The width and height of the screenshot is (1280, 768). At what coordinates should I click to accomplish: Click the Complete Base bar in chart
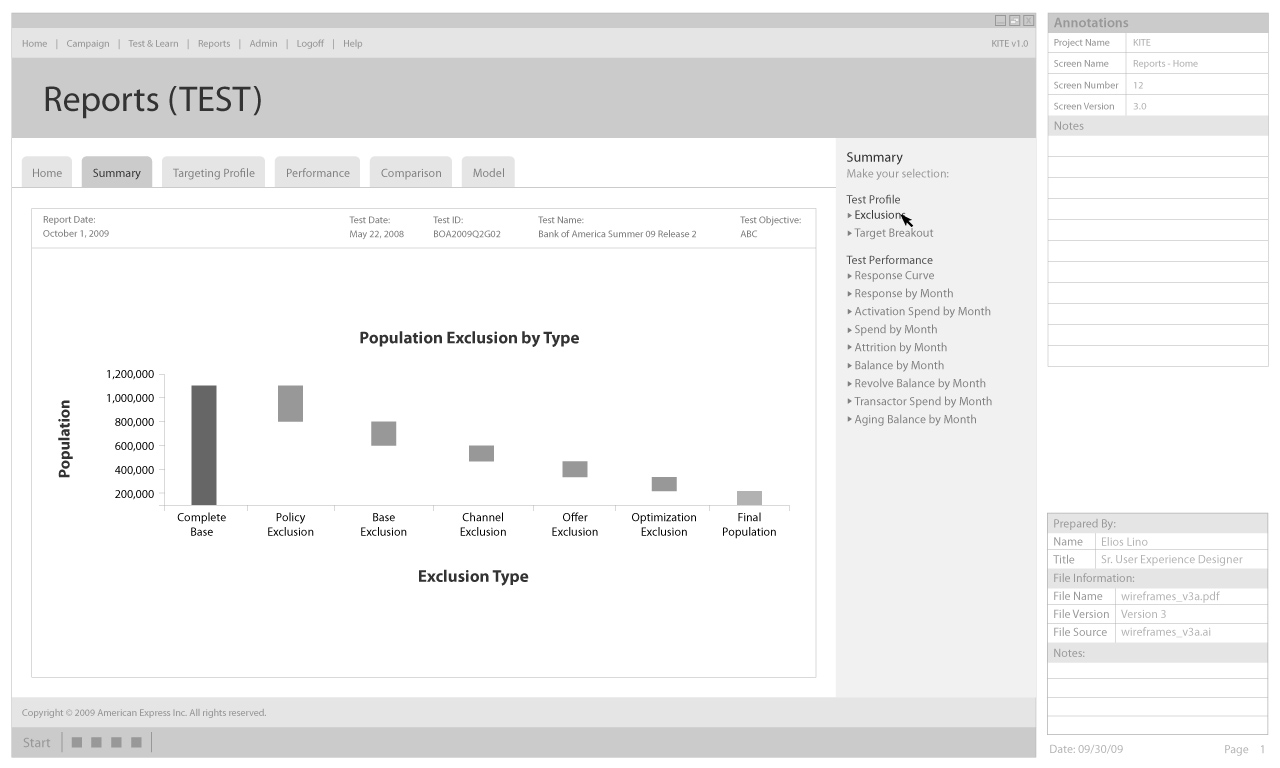point(204,445)
